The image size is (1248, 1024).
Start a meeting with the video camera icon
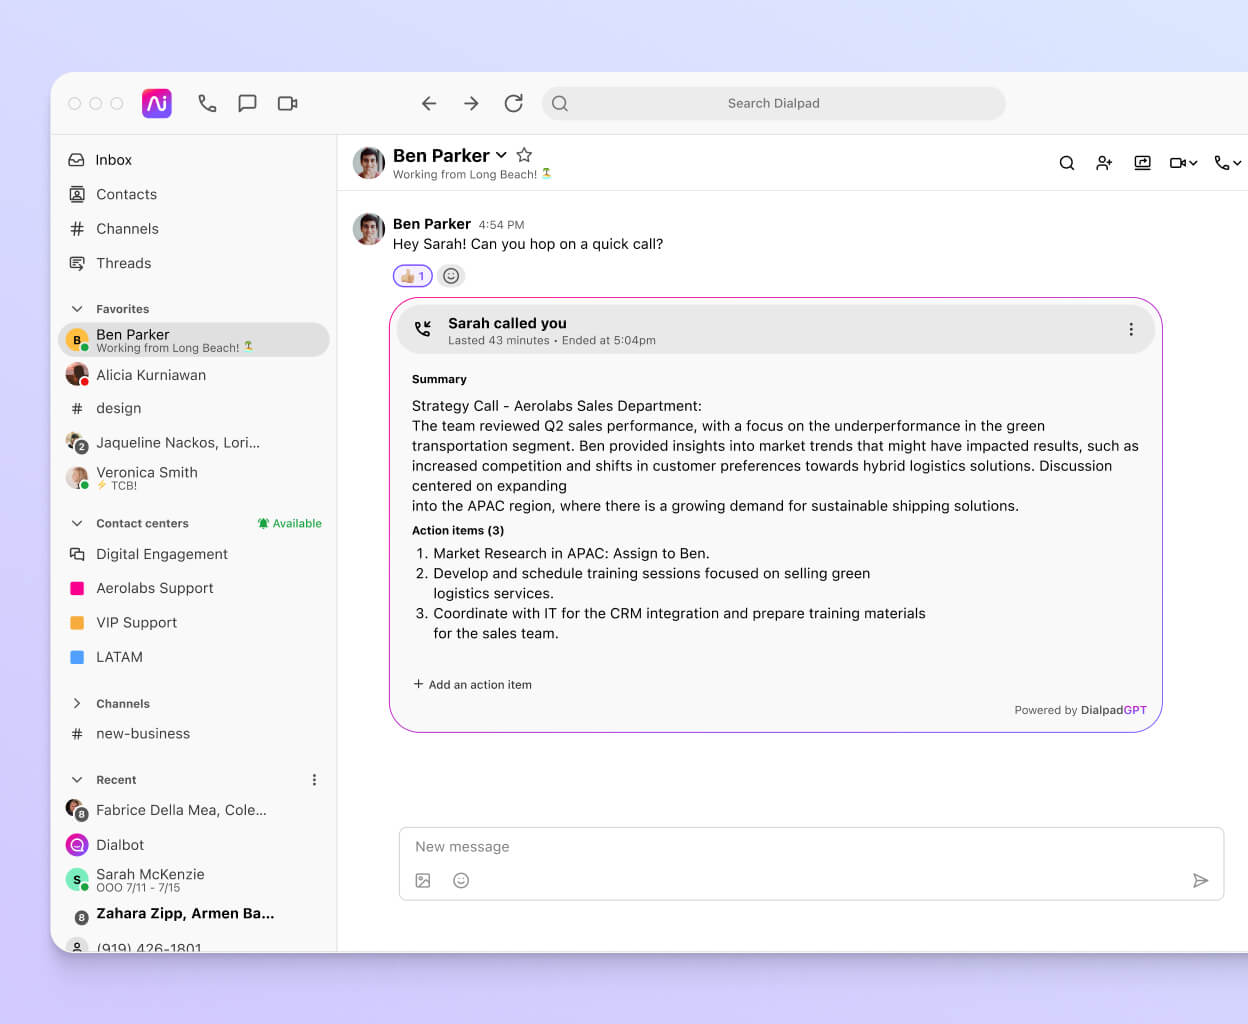pyautogui.click(x=288, y=103)
